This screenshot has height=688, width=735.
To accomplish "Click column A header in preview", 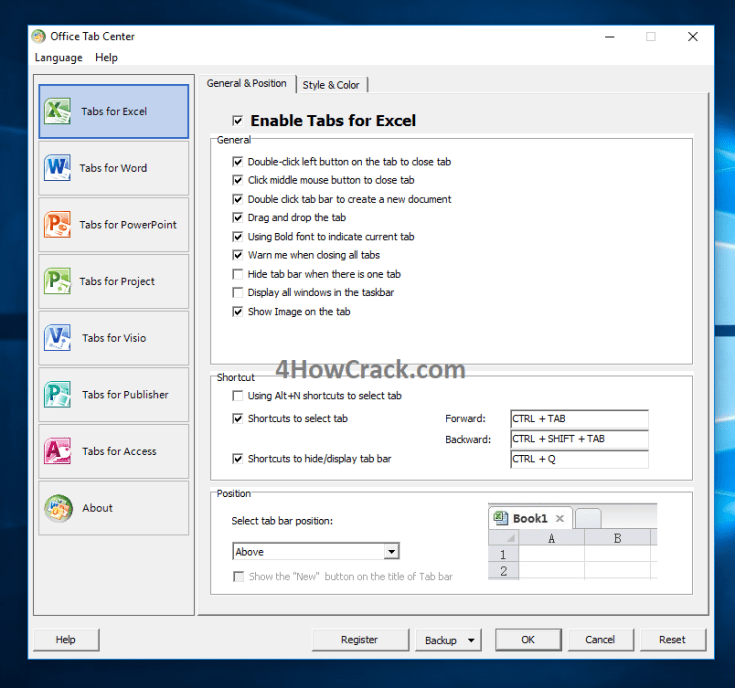I will (551, 538).
